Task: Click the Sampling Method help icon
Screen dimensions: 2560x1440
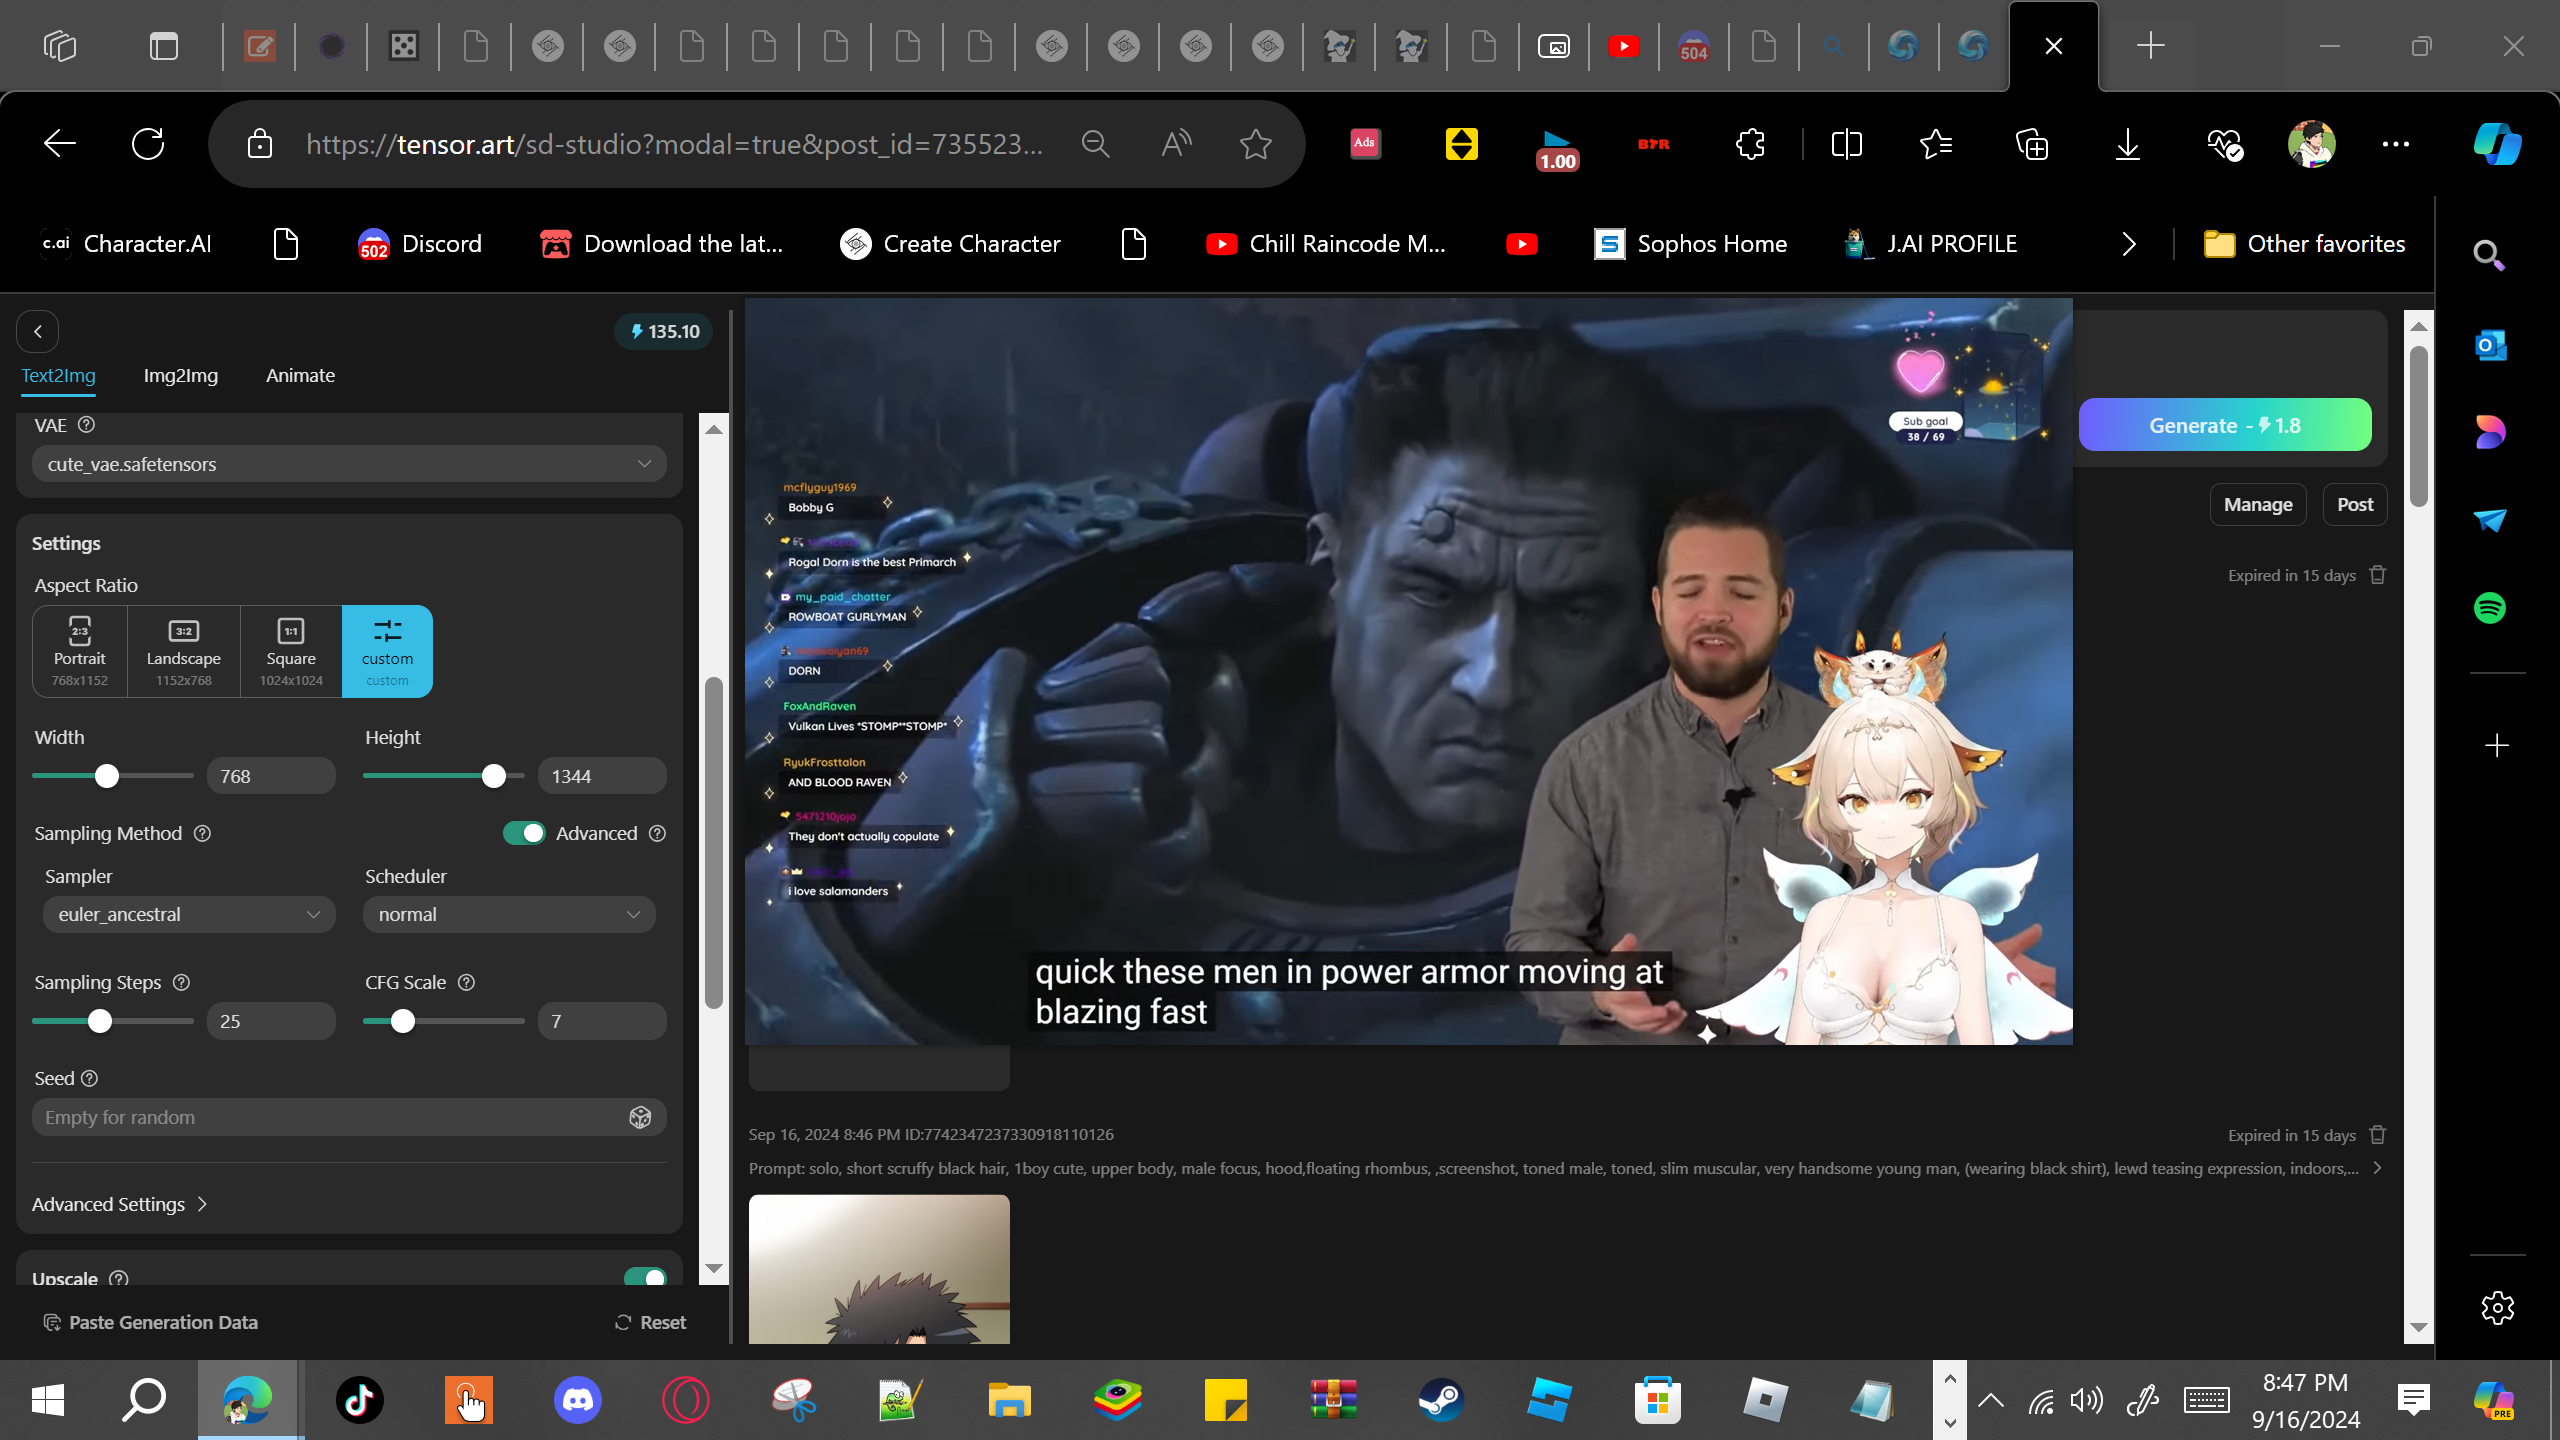Action: click(x=202, y=833)
